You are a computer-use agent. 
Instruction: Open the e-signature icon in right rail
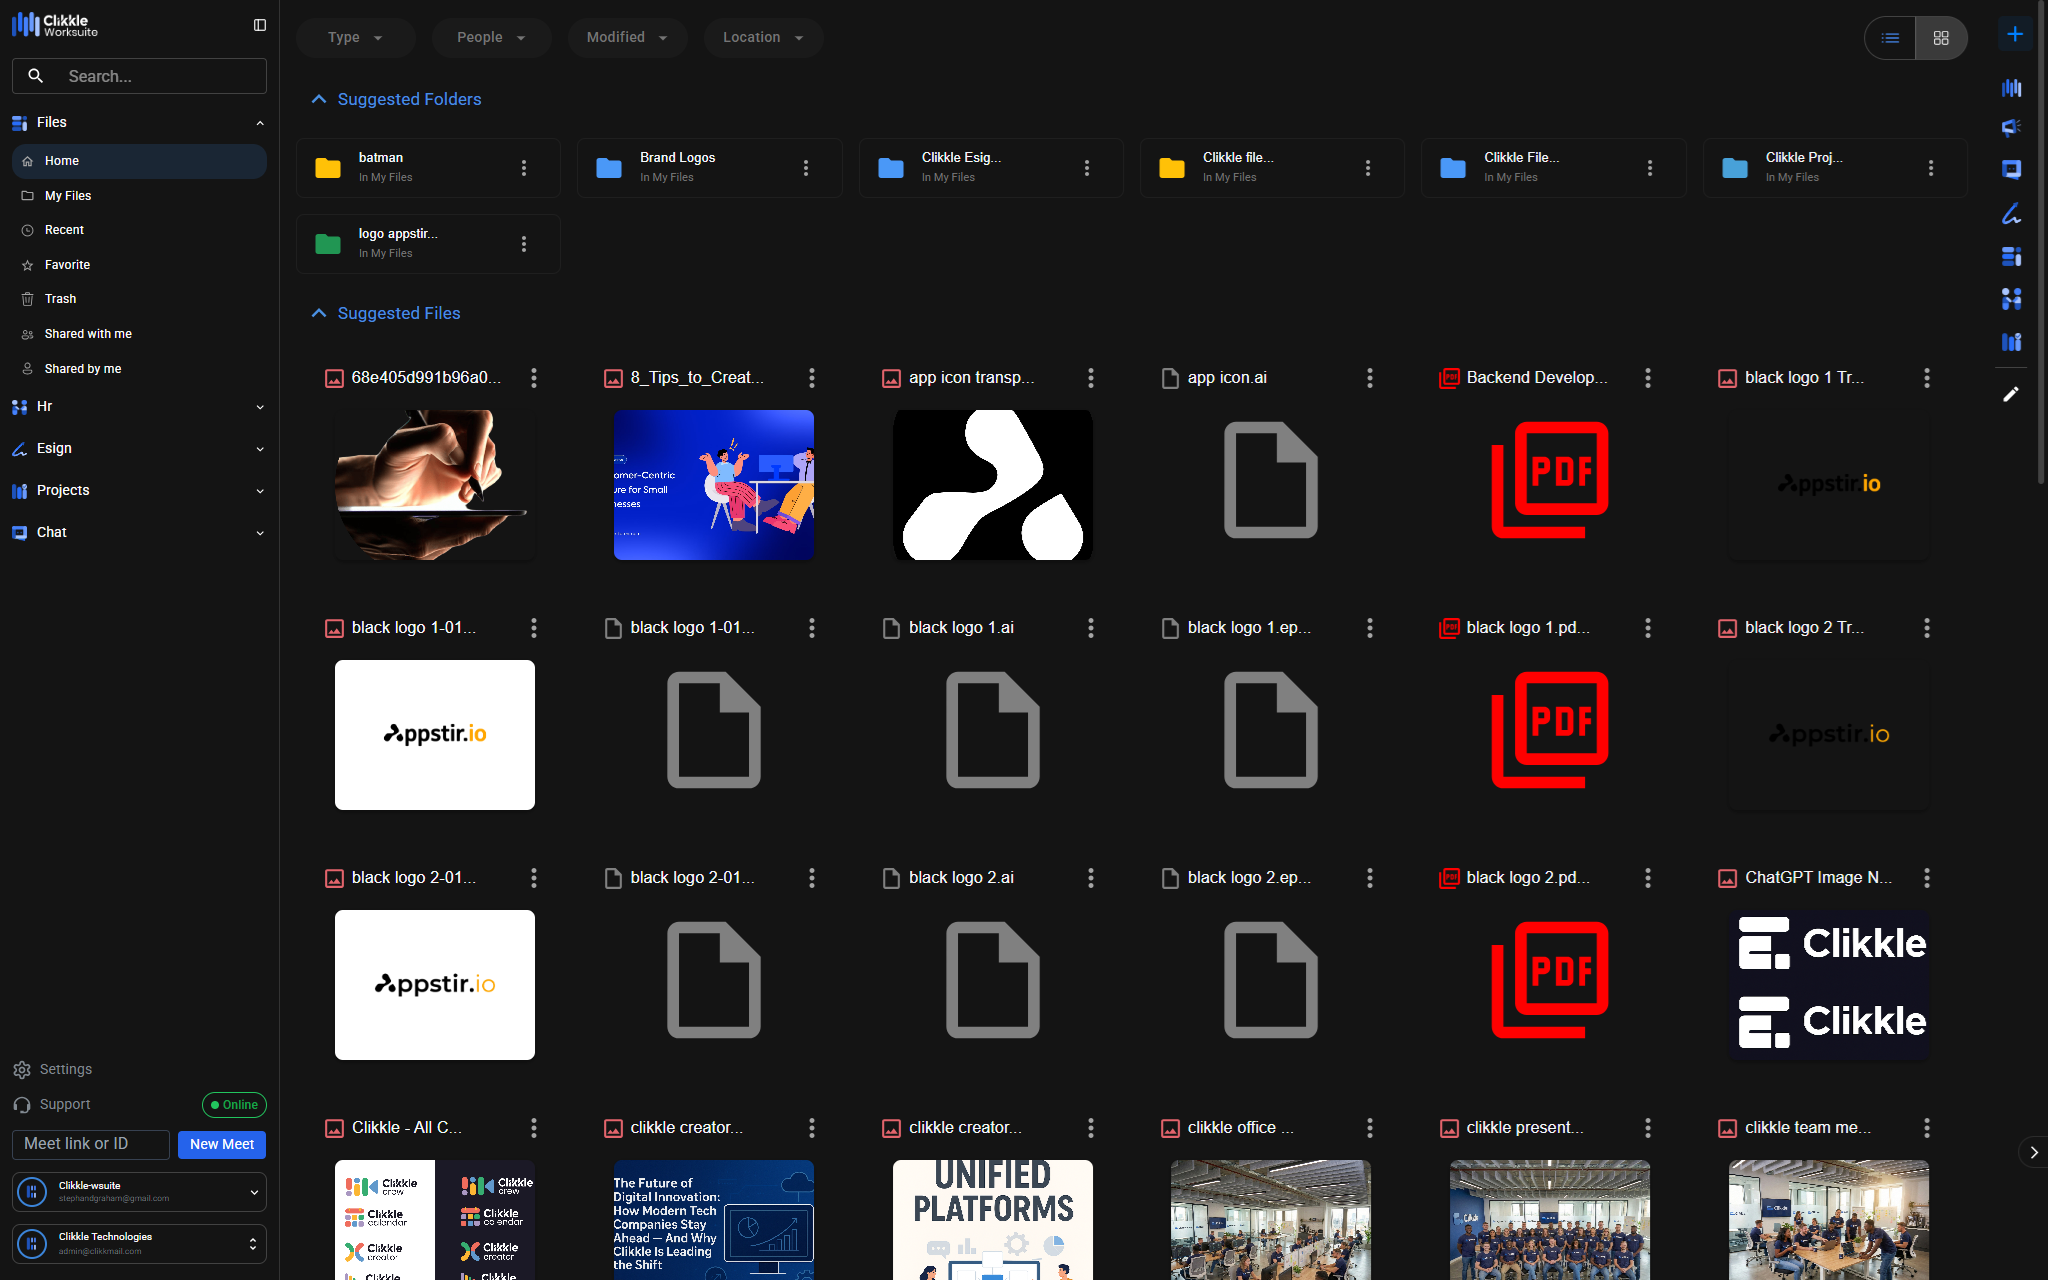(2011, 214)
